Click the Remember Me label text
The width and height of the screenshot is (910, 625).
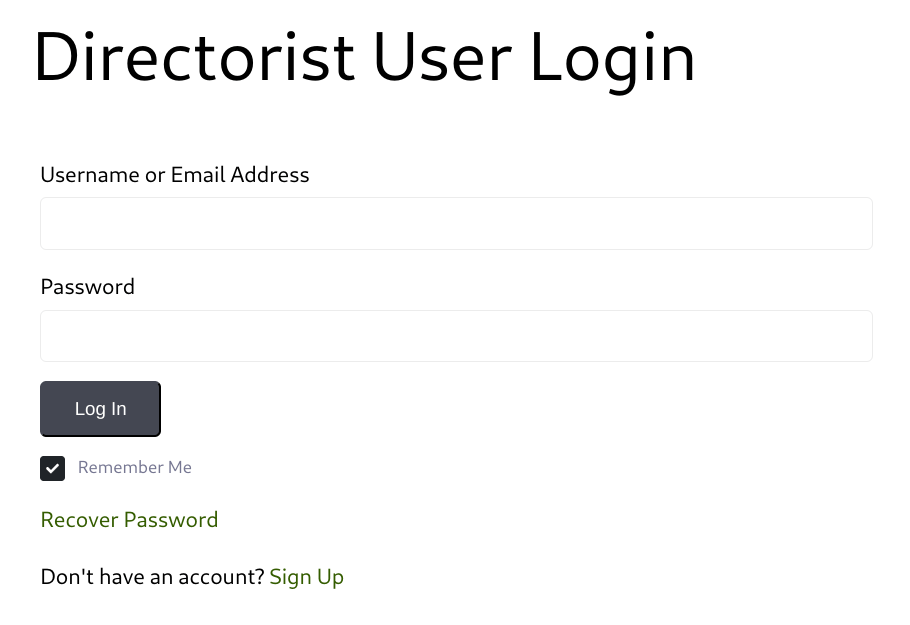click(134, 467)
